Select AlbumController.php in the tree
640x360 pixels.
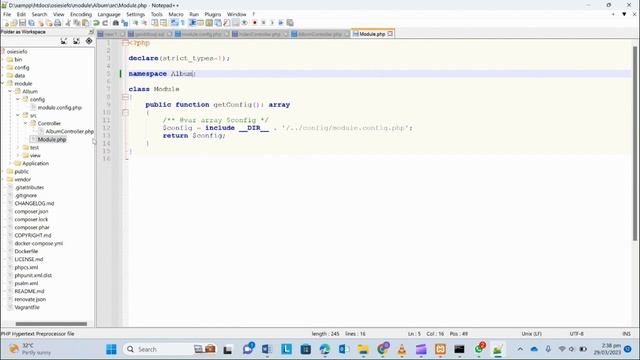(x=69, y=131)
